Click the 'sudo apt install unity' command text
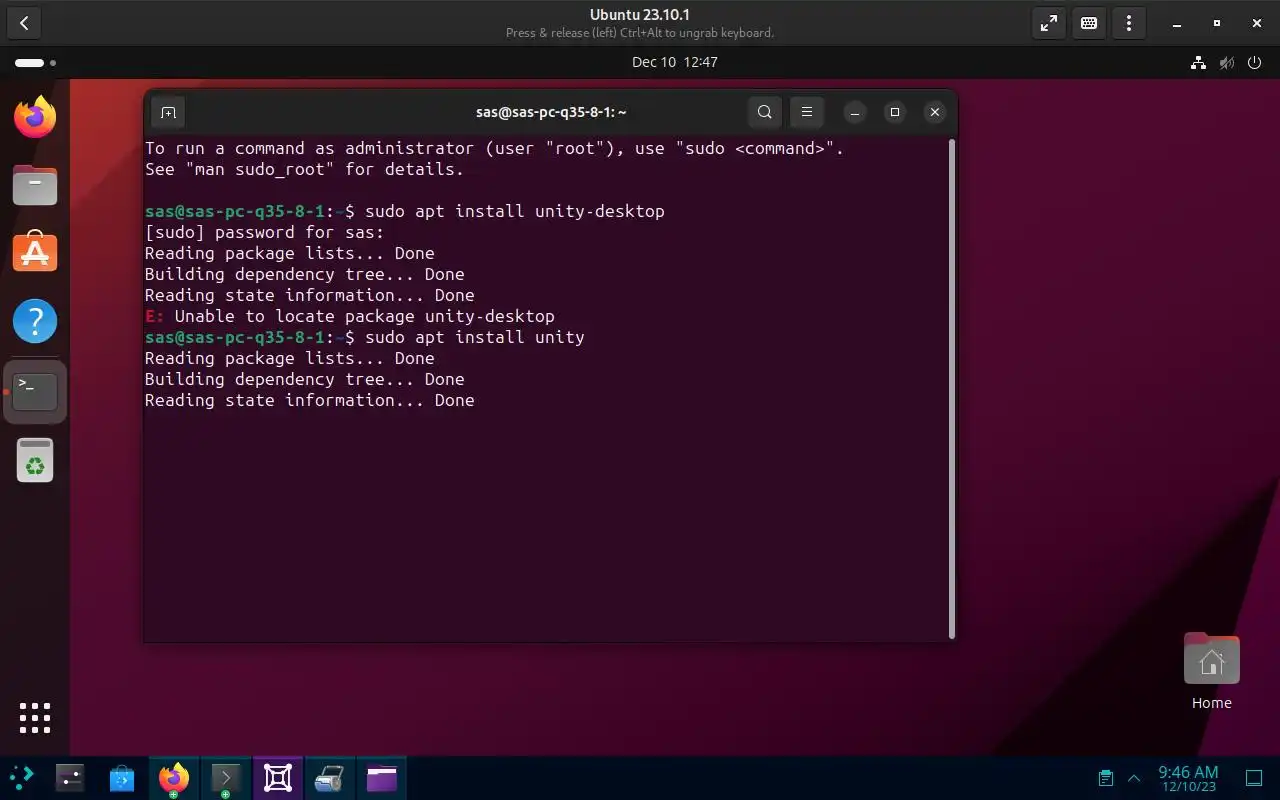Image resolution: width=1280 pixels, height=800 pixels. click(475, 337)
